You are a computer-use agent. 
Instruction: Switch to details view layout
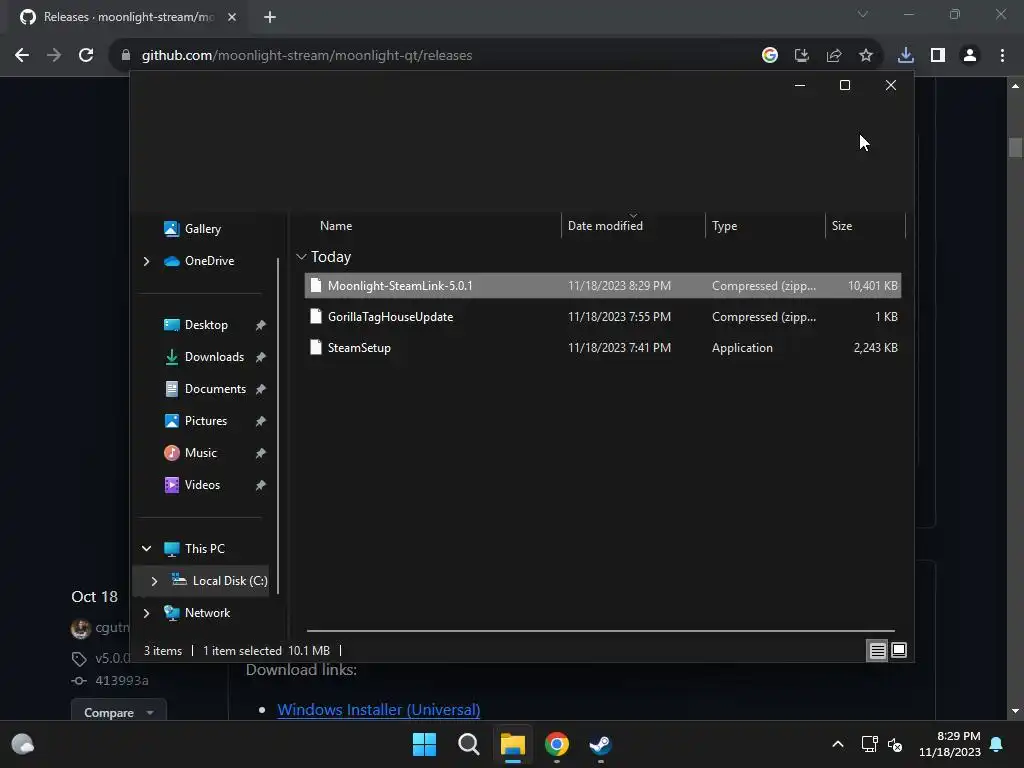[877, 650]
